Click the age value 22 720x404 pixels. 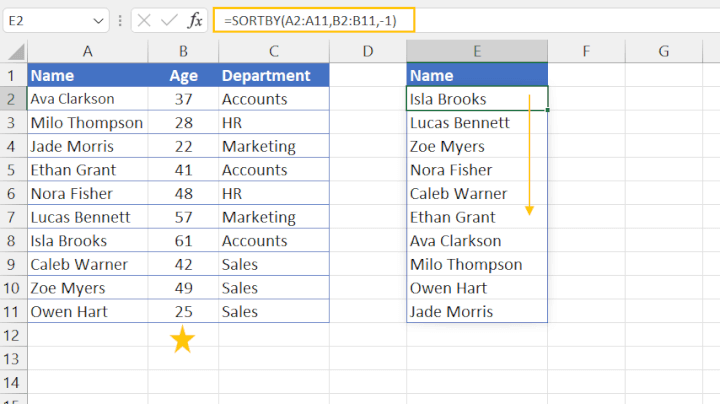tap(183, 146)
